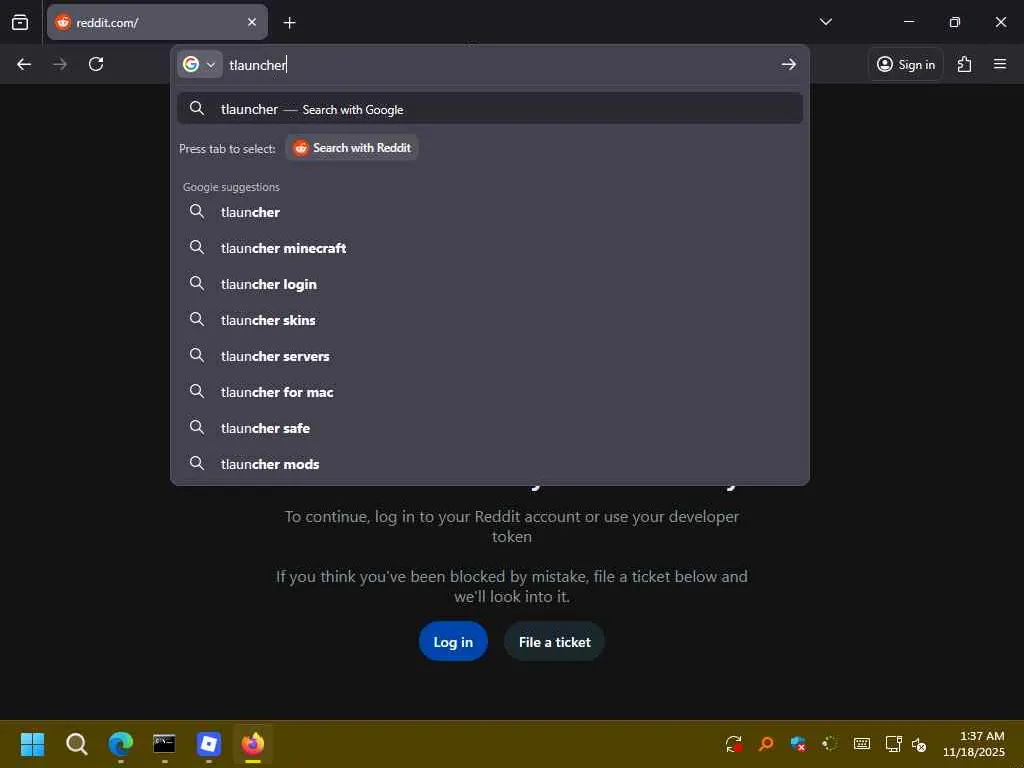Image resolution: width=1024 pixels, height=768 pixels.
Task: Pick the 'tlauncher skins' suggestion
Action: [x=490, y=319]
